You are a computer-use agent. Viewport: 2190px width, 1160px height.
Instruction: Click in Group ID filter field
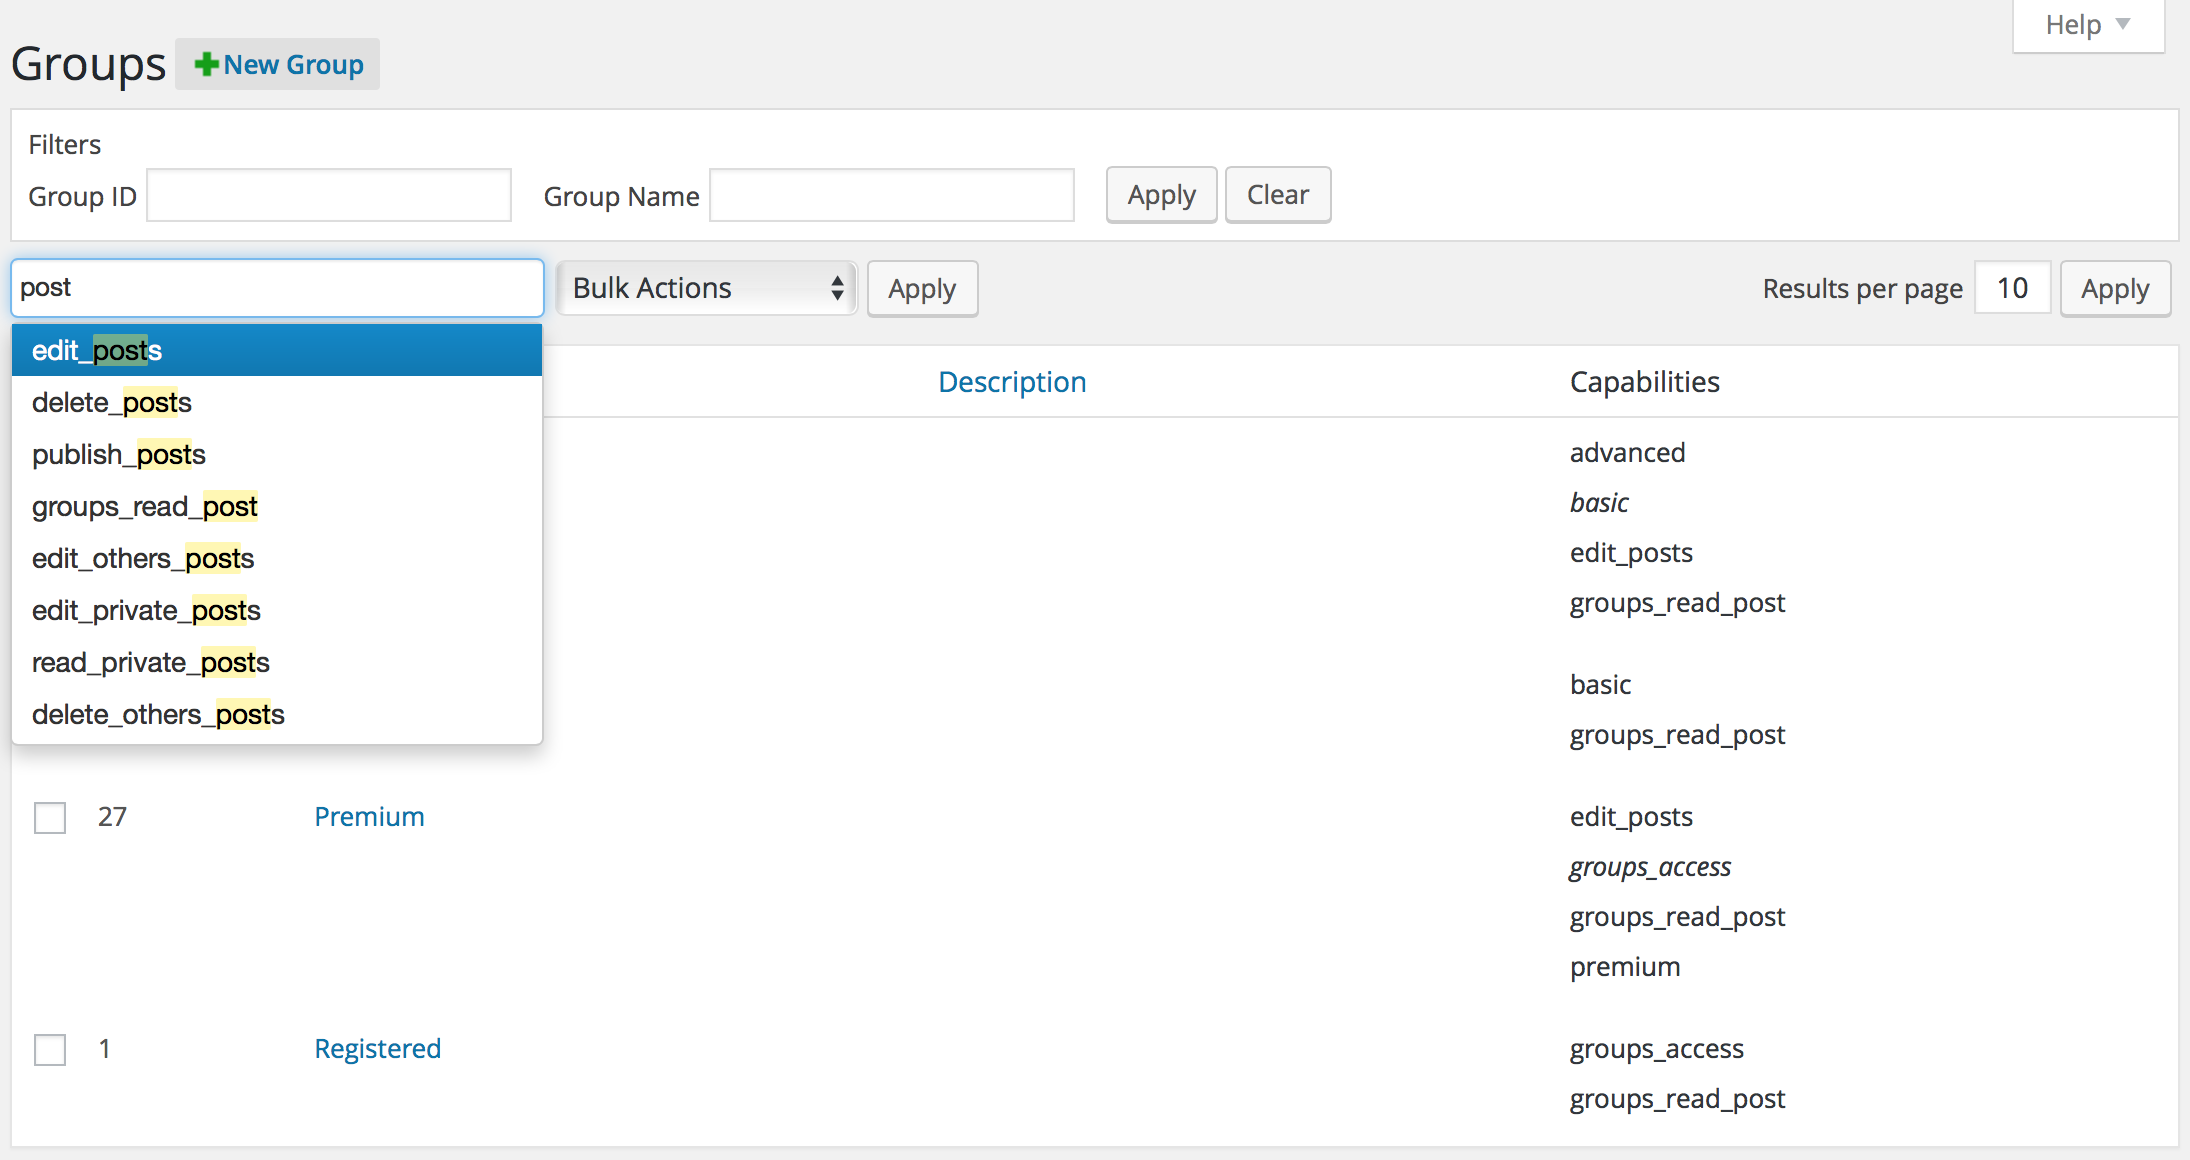coord(330,193)
